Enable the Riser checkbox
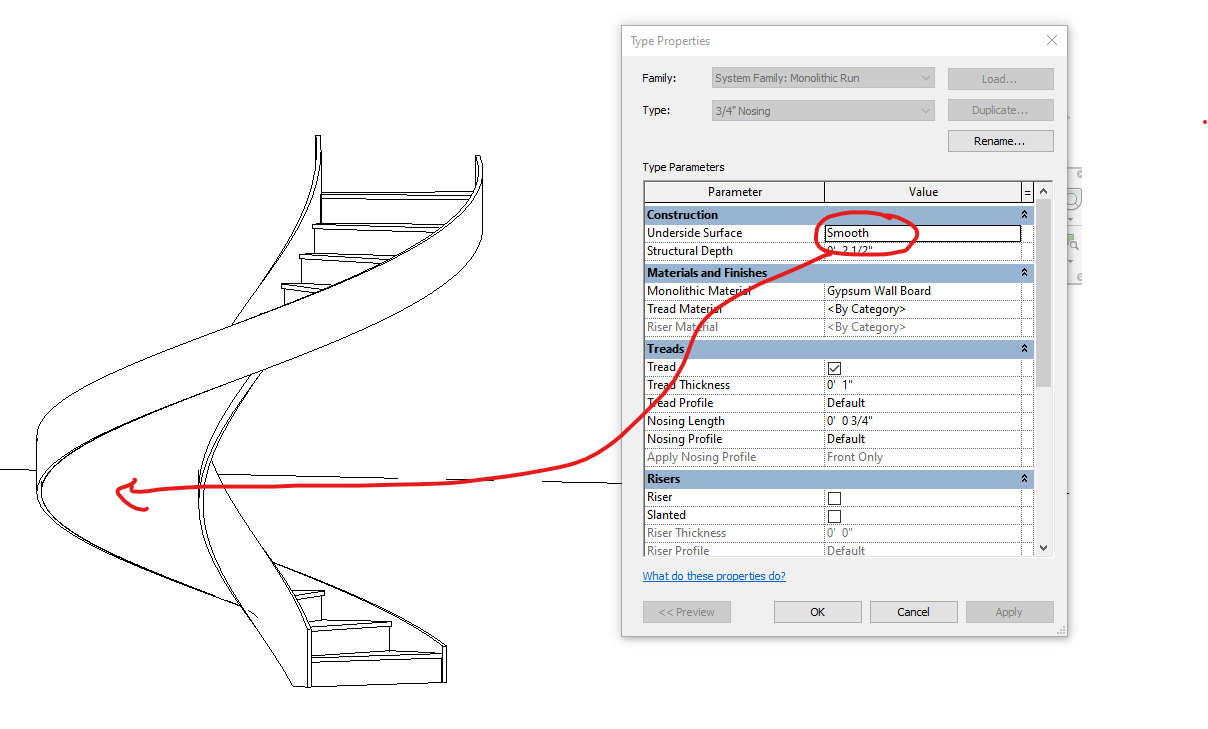Viewport: 1208px width, 729px height. 834,497
